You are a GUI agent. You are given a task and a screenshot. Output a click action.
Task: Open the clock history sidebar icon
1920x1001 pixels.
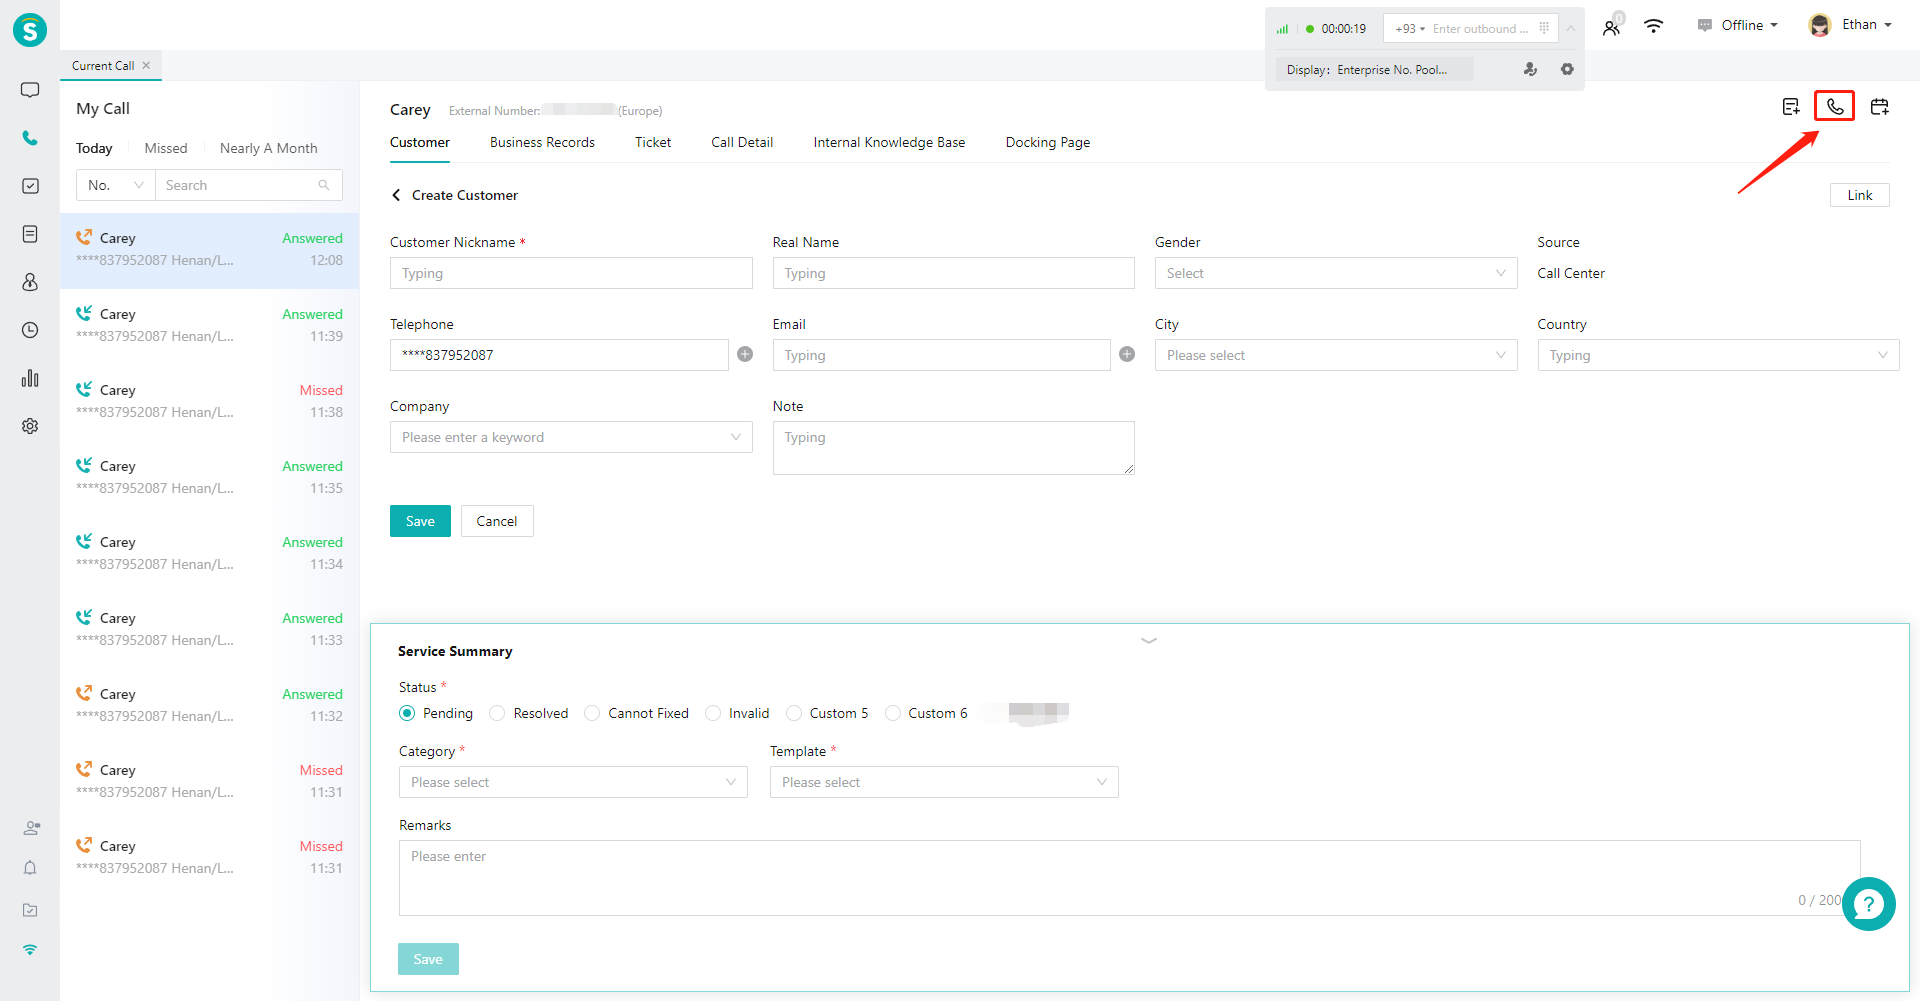pyautogui.click(x=30, y=330)
